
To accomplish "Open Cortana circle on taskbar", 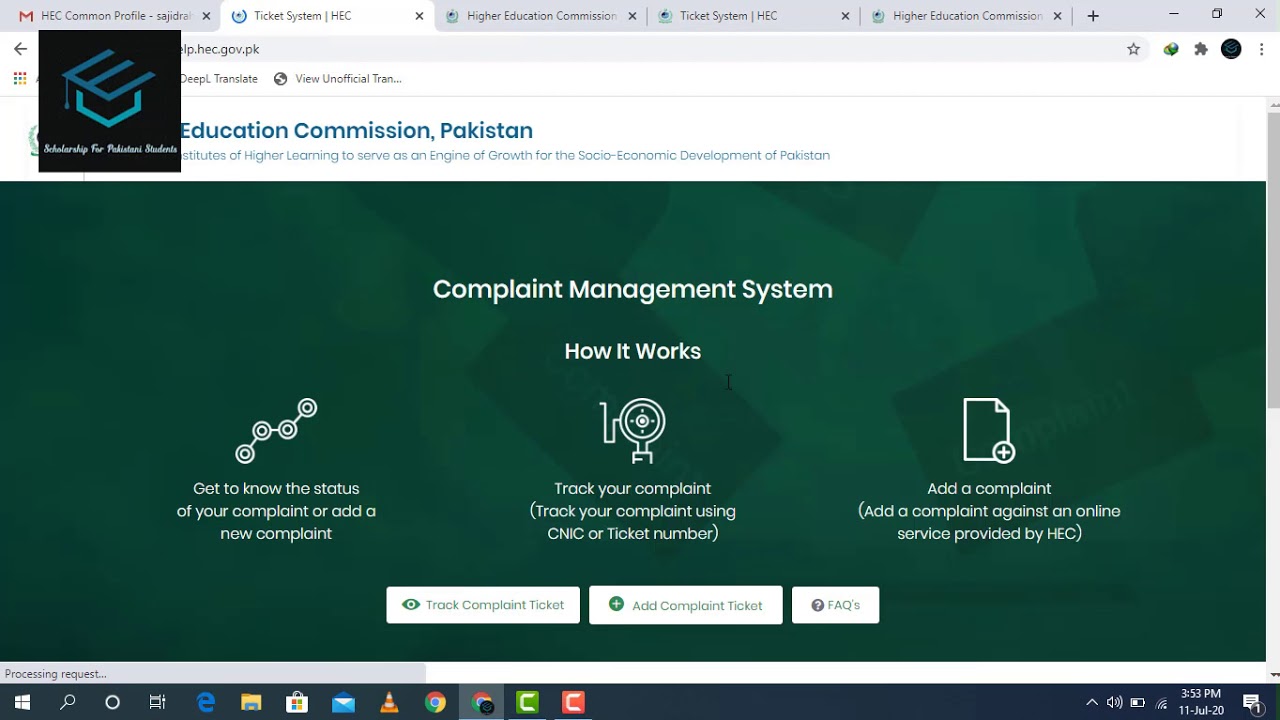I will point(112,703).
